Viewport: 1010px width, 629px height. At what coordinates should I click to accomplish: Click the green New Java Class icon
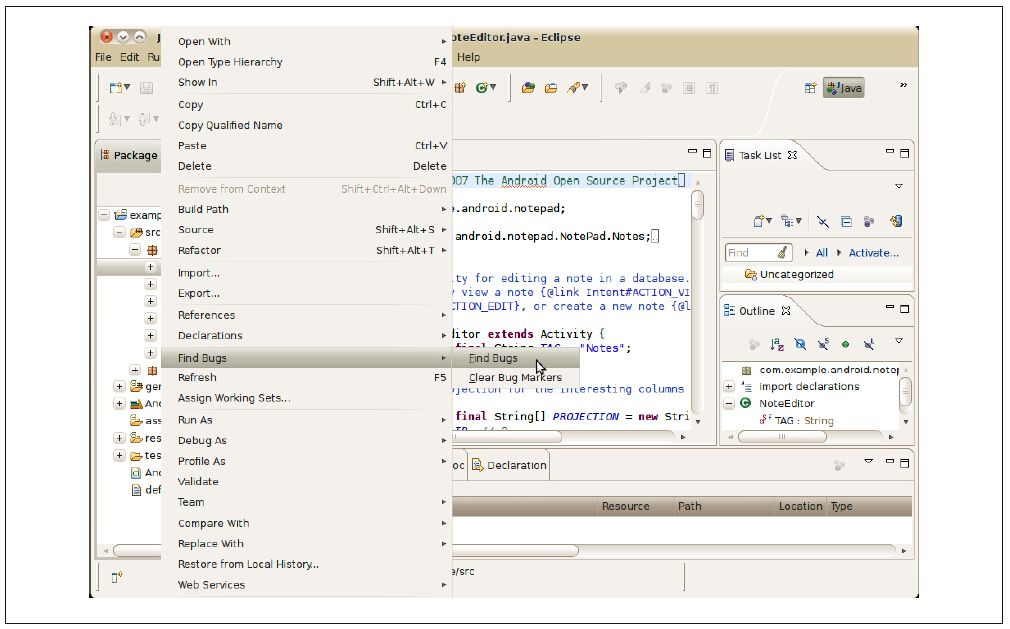(x=481, y=88)
